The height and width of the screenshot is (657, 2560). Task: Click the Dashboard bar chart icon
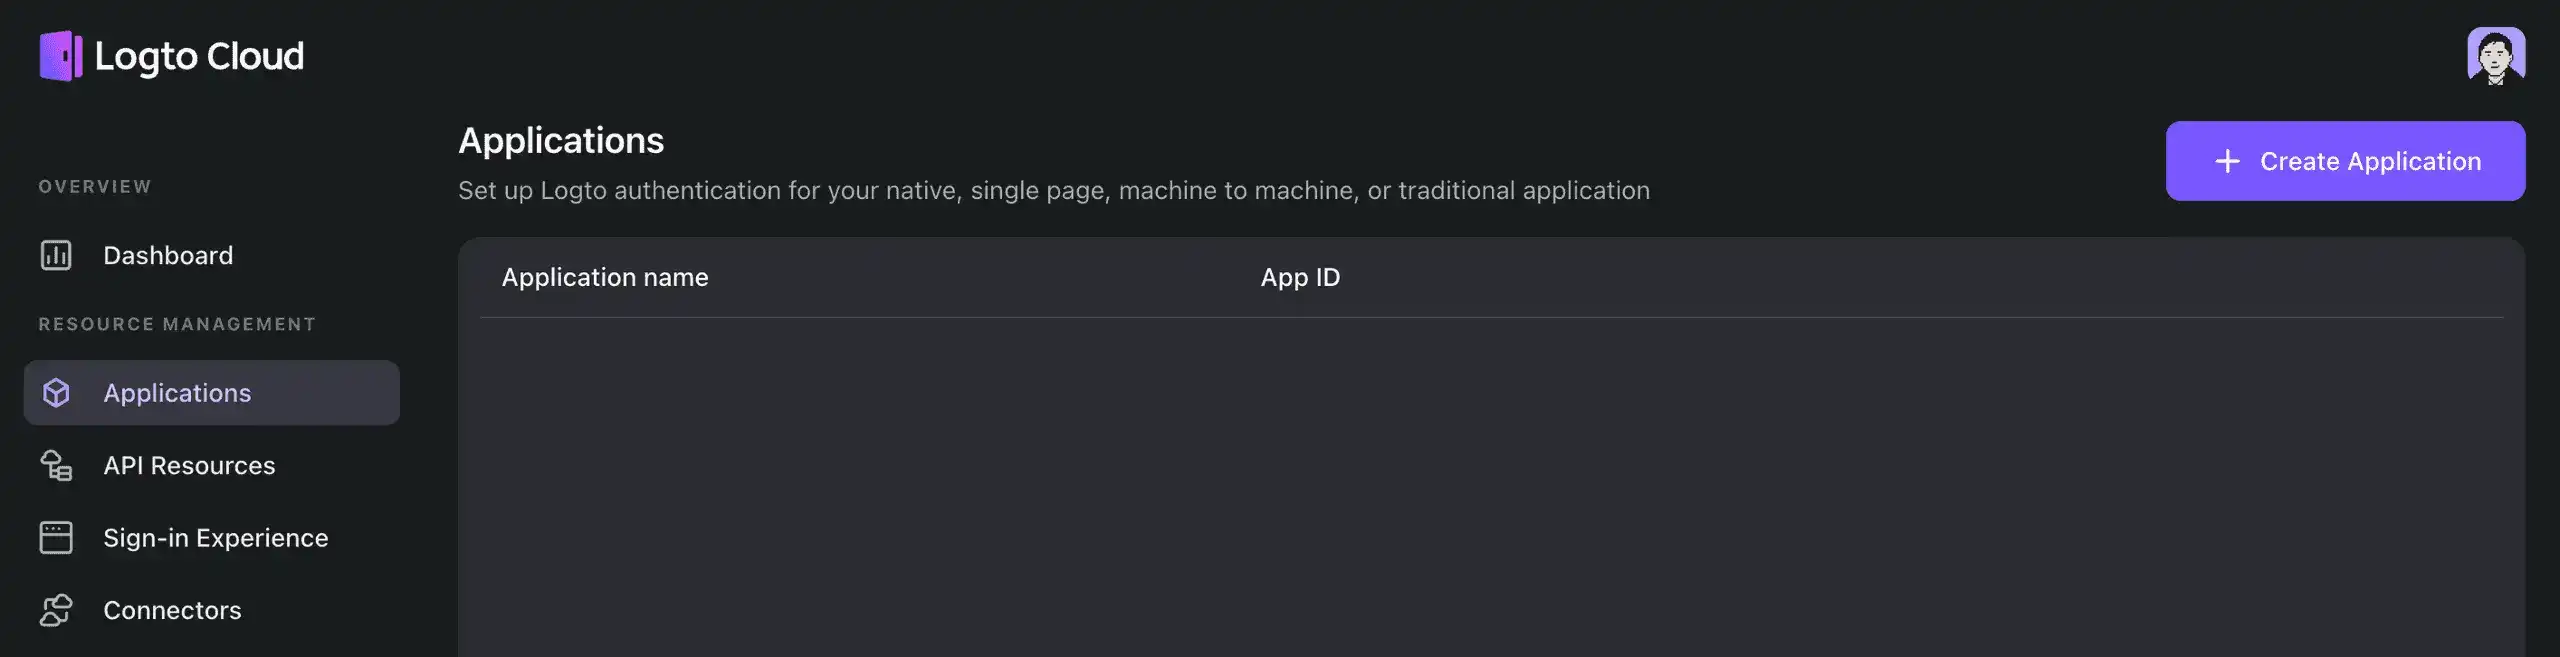click(56, 255)
